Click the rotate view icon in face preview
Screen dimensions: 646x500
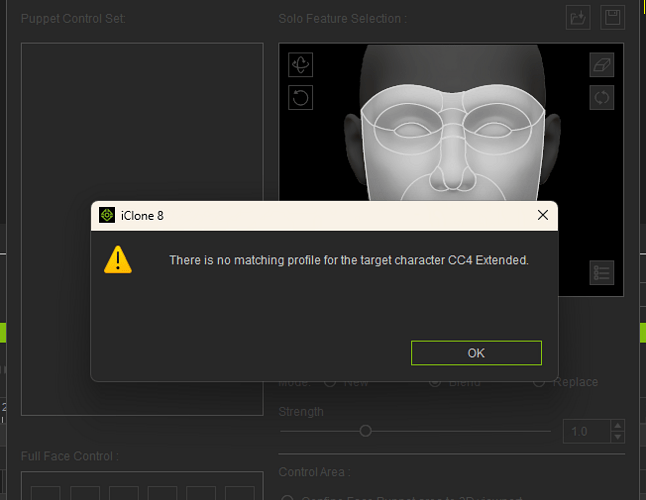pyautogui.click(x=300, y=65)
